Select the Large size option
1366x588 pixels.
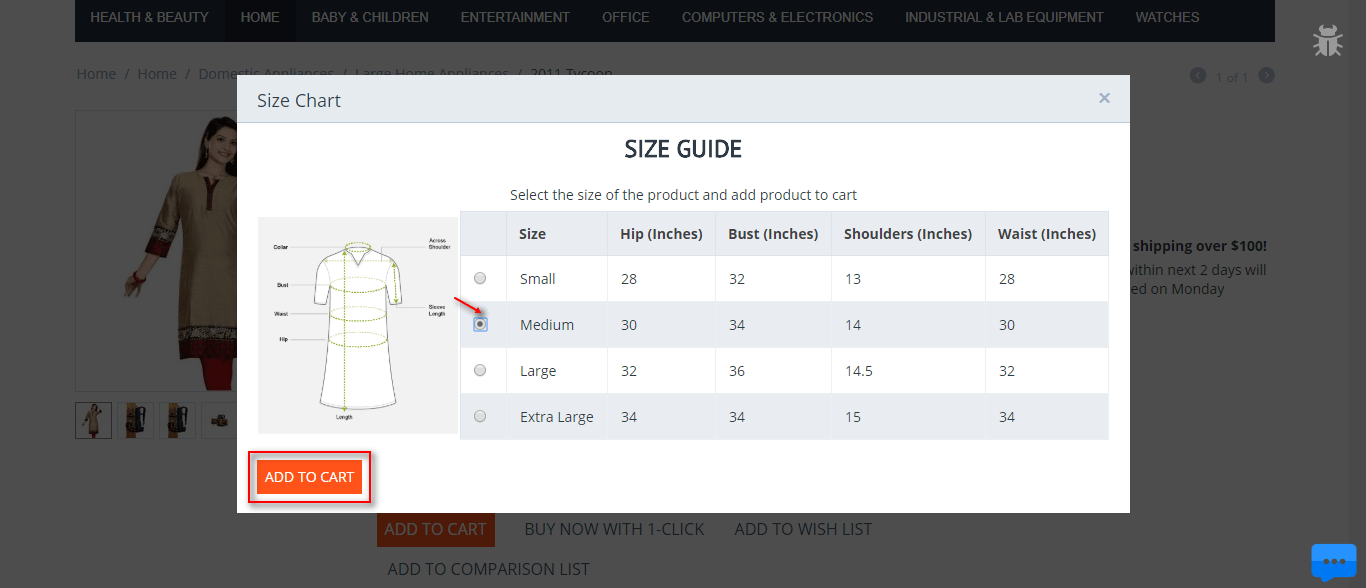pos(481,370)
